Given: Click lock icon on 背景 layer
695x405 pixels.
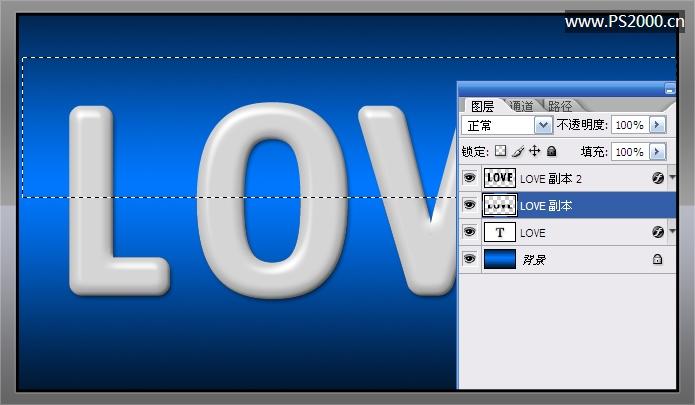Looking at the screenshot, I should pos(657,259).
